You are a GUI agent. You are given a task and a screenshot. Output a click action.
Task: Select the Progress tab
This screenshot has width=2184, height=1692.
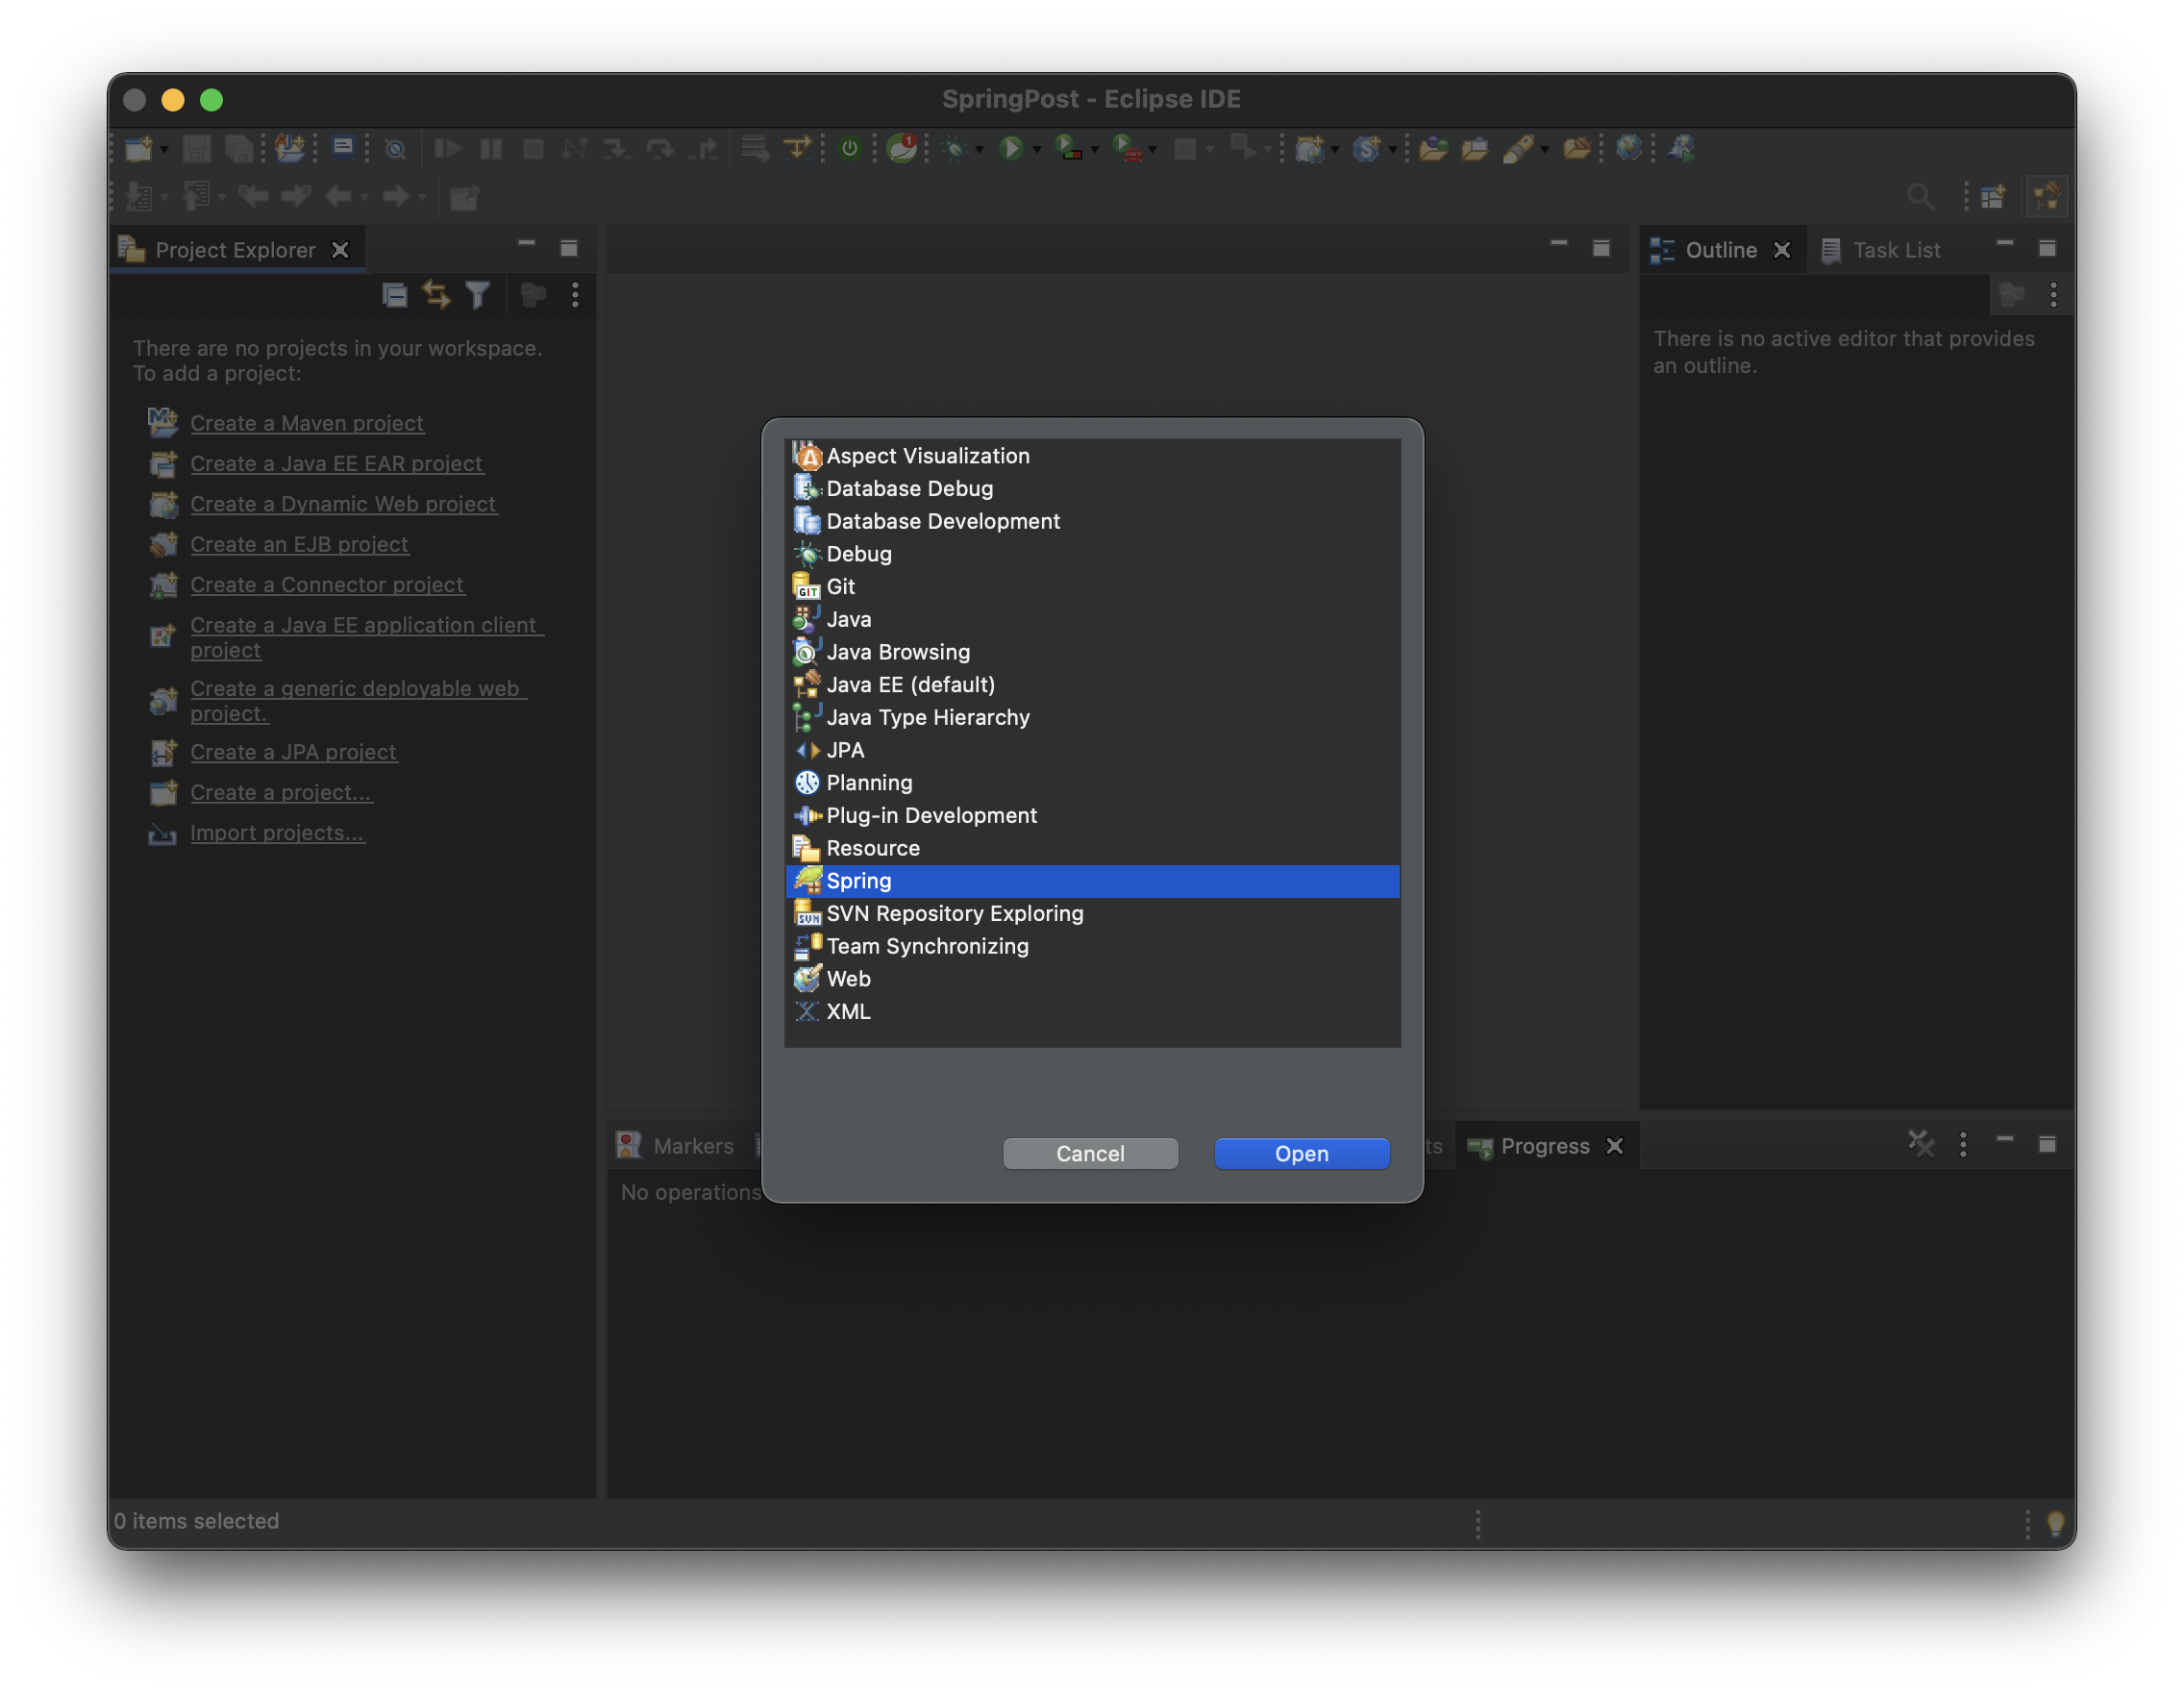coord(1543,1146)
